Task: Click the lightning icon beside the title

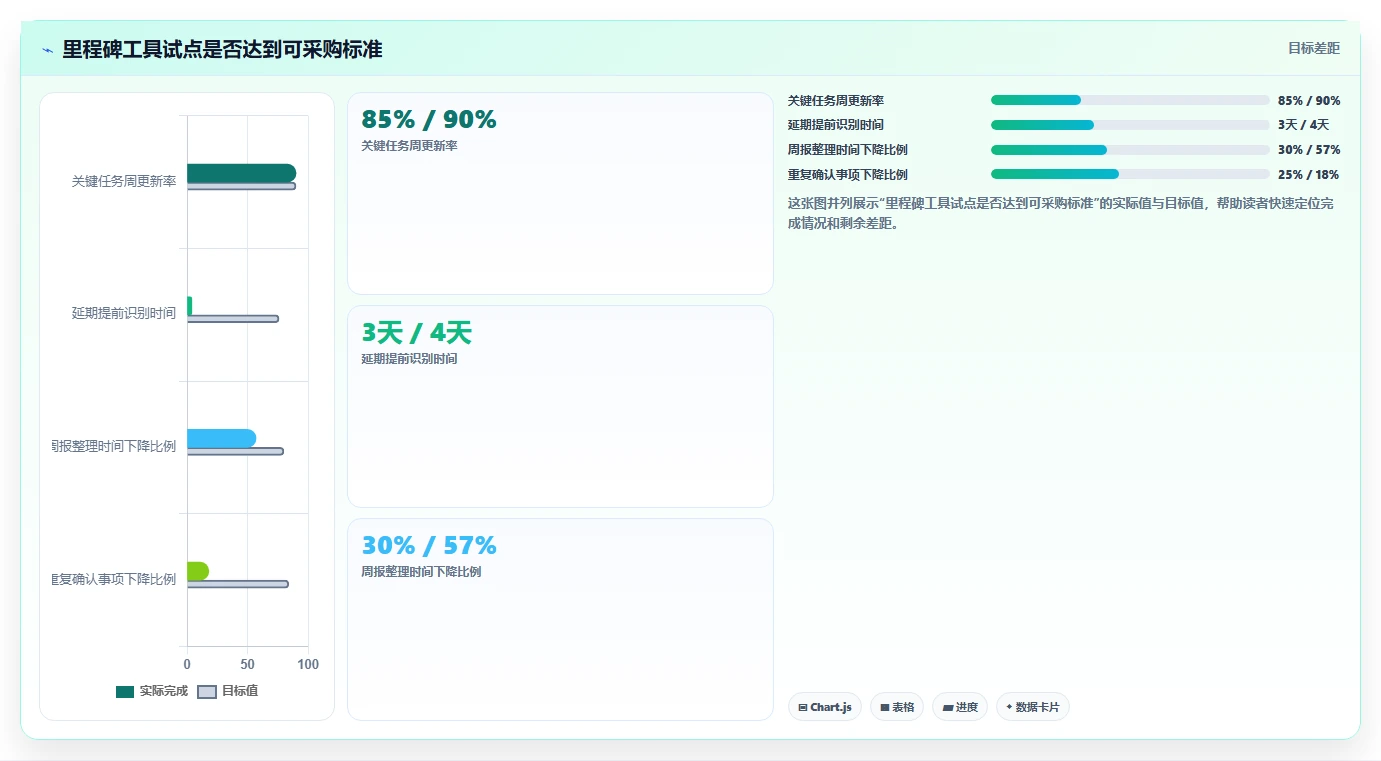Action: [47, 50]
